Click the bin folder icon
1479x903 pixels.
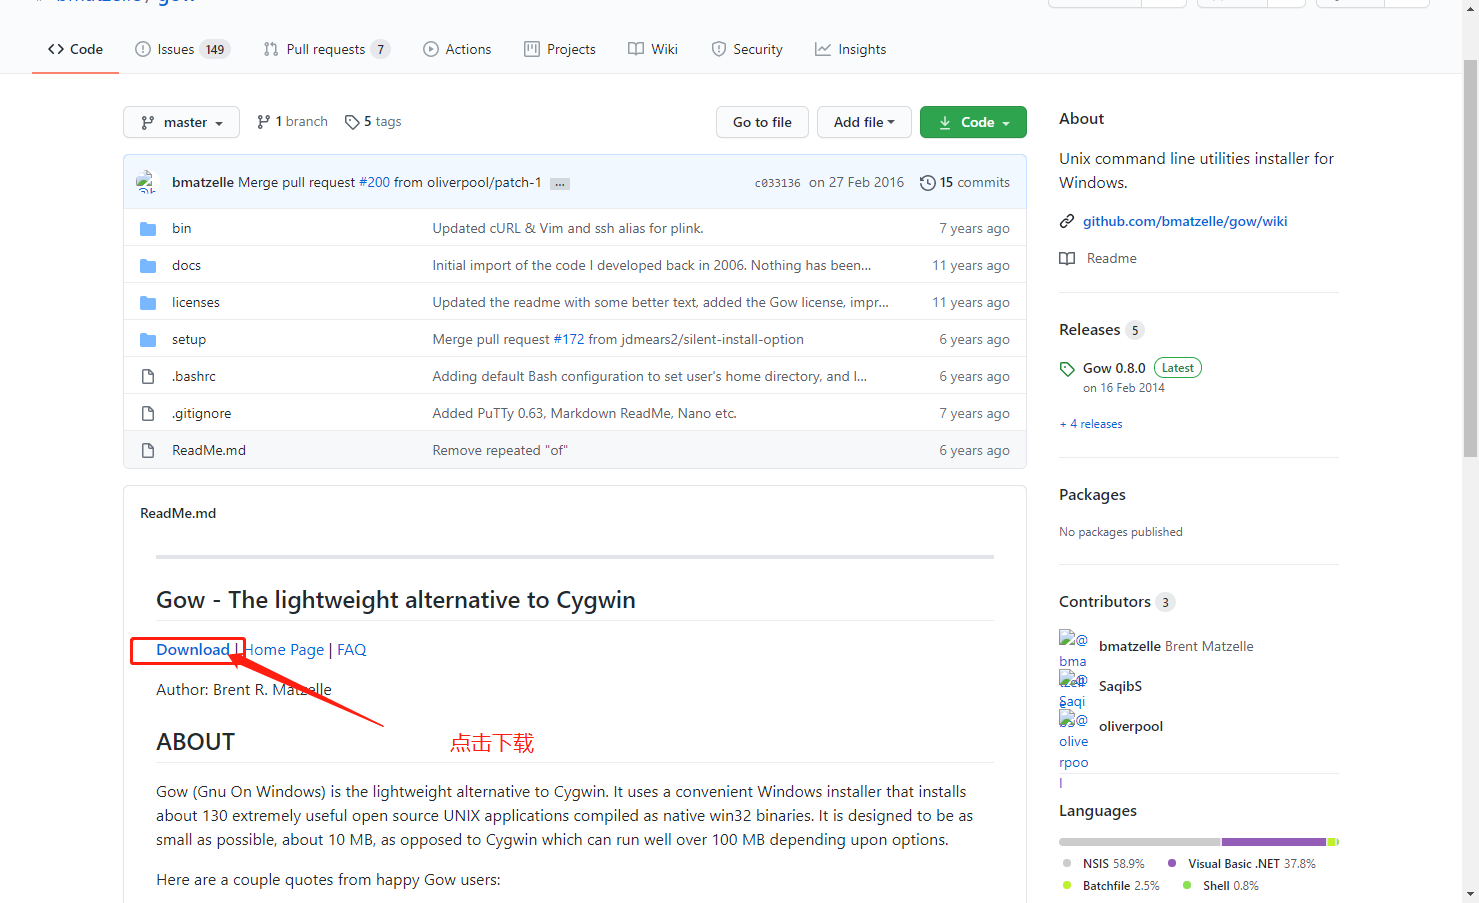click(148, 229)
